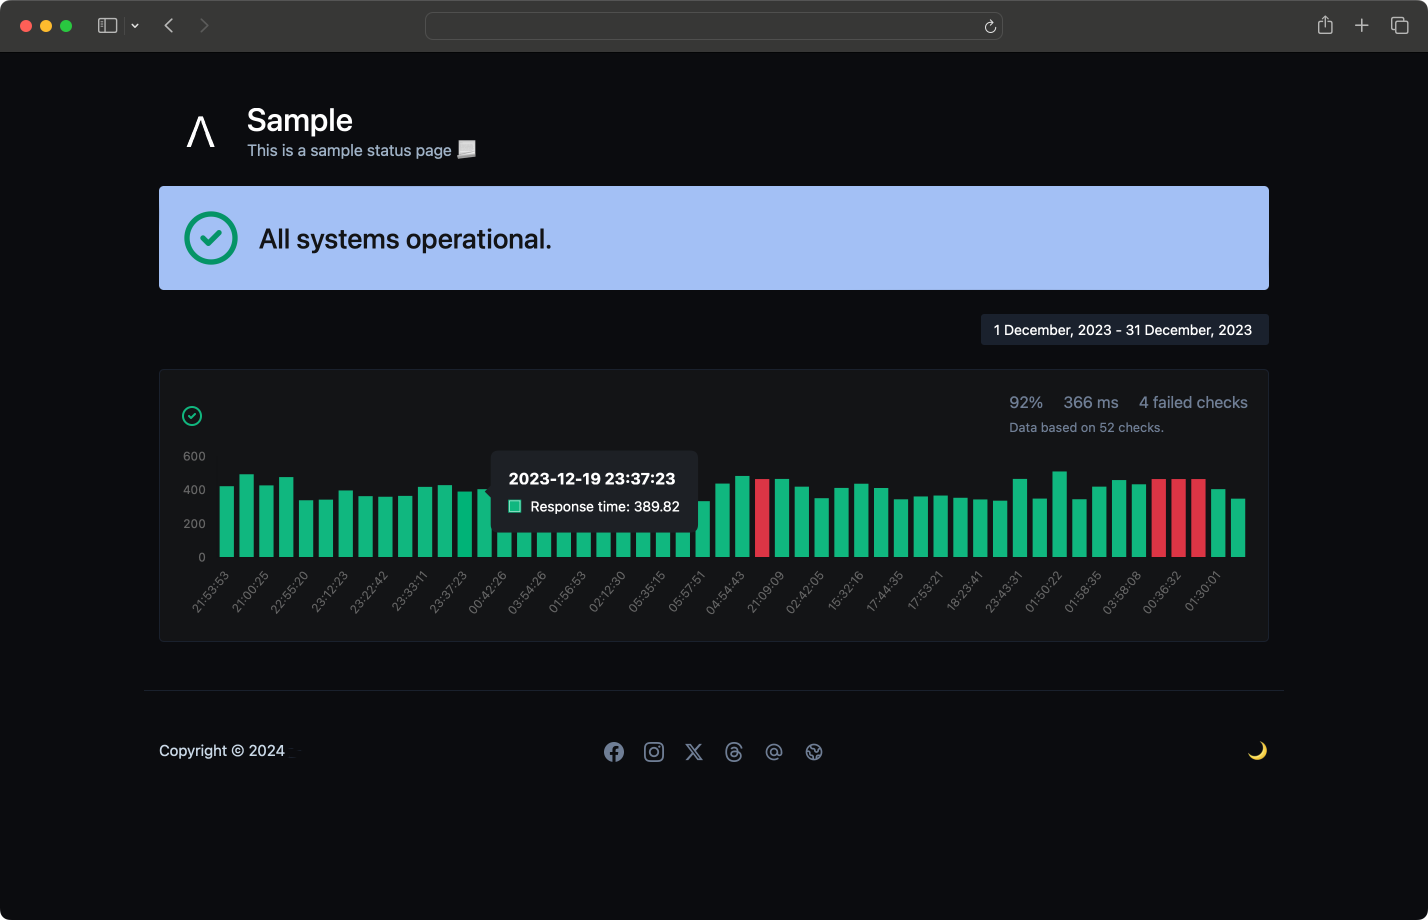Click the Copyright © 2024 text
1428x920 pixels.
pyautogui.click(x=222, y=751)
